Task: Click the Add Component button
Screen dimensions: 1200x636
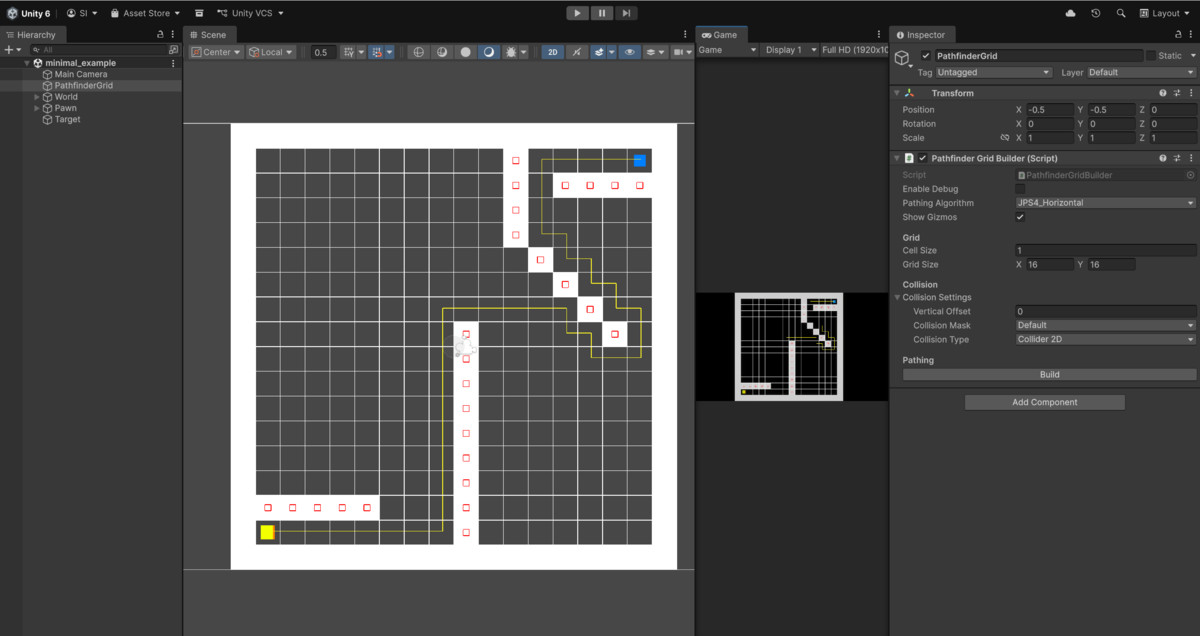Action: (x=1044, y=401)
